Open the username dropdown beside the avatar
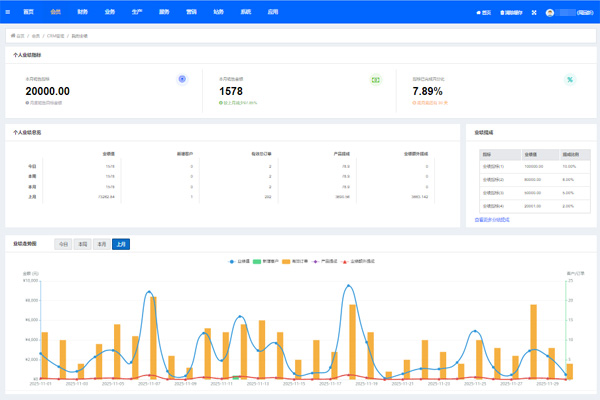This screenshot has height=400, width=600. pyautogui.click(x=578, y=12)
